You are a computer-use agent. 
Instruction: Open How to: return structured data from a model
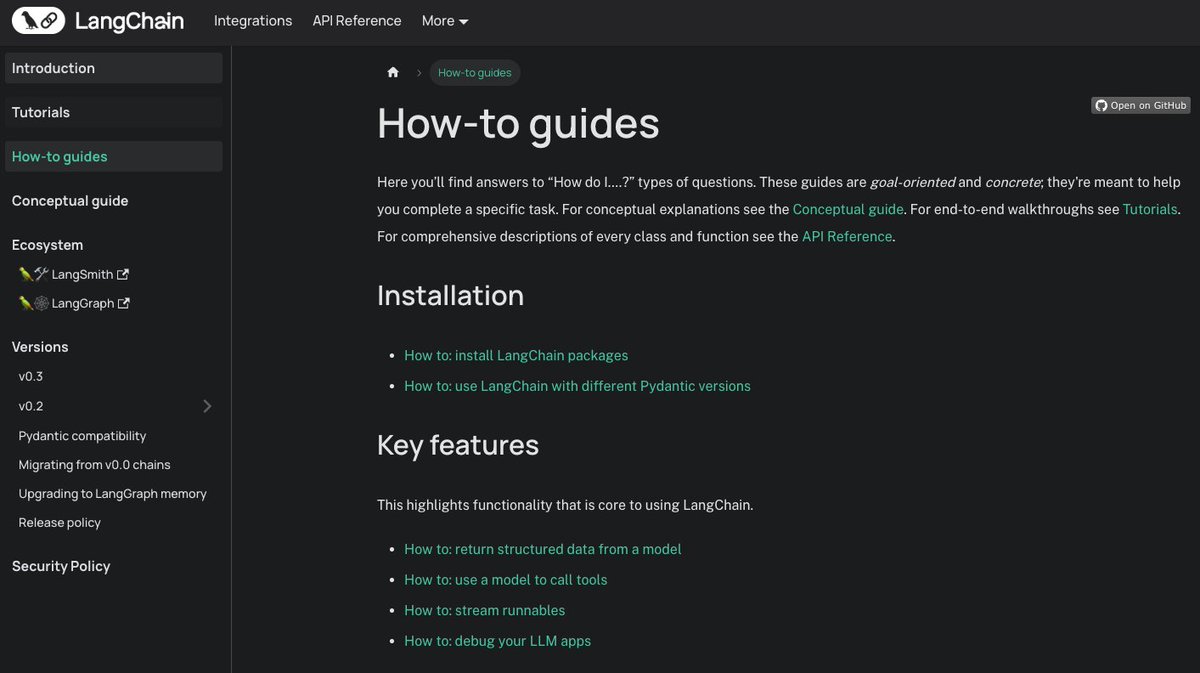coord(543,549)
